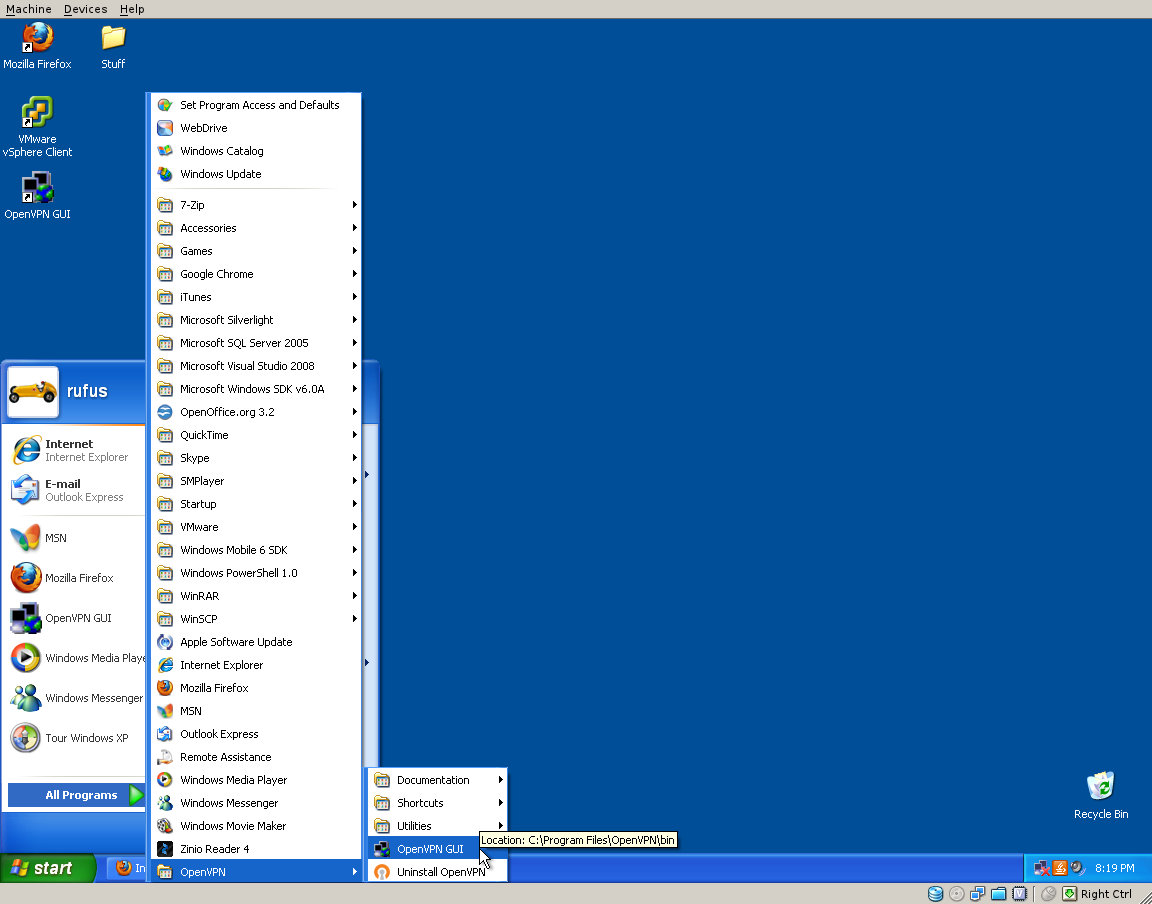Open Outlook Express in All Programs list
The height and width of the screenshot is (904, 1152).
point(256,734)
